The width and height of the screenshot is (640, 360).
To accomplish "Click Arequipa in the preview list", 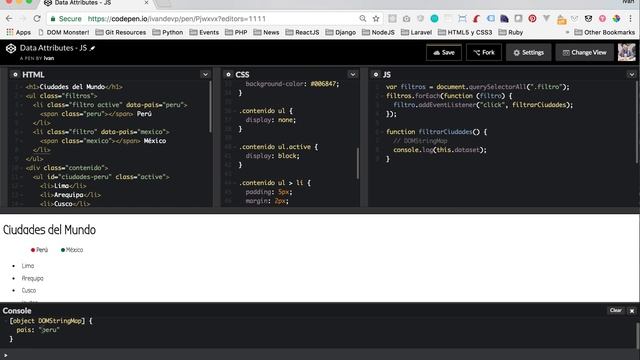I will [32, 278].
